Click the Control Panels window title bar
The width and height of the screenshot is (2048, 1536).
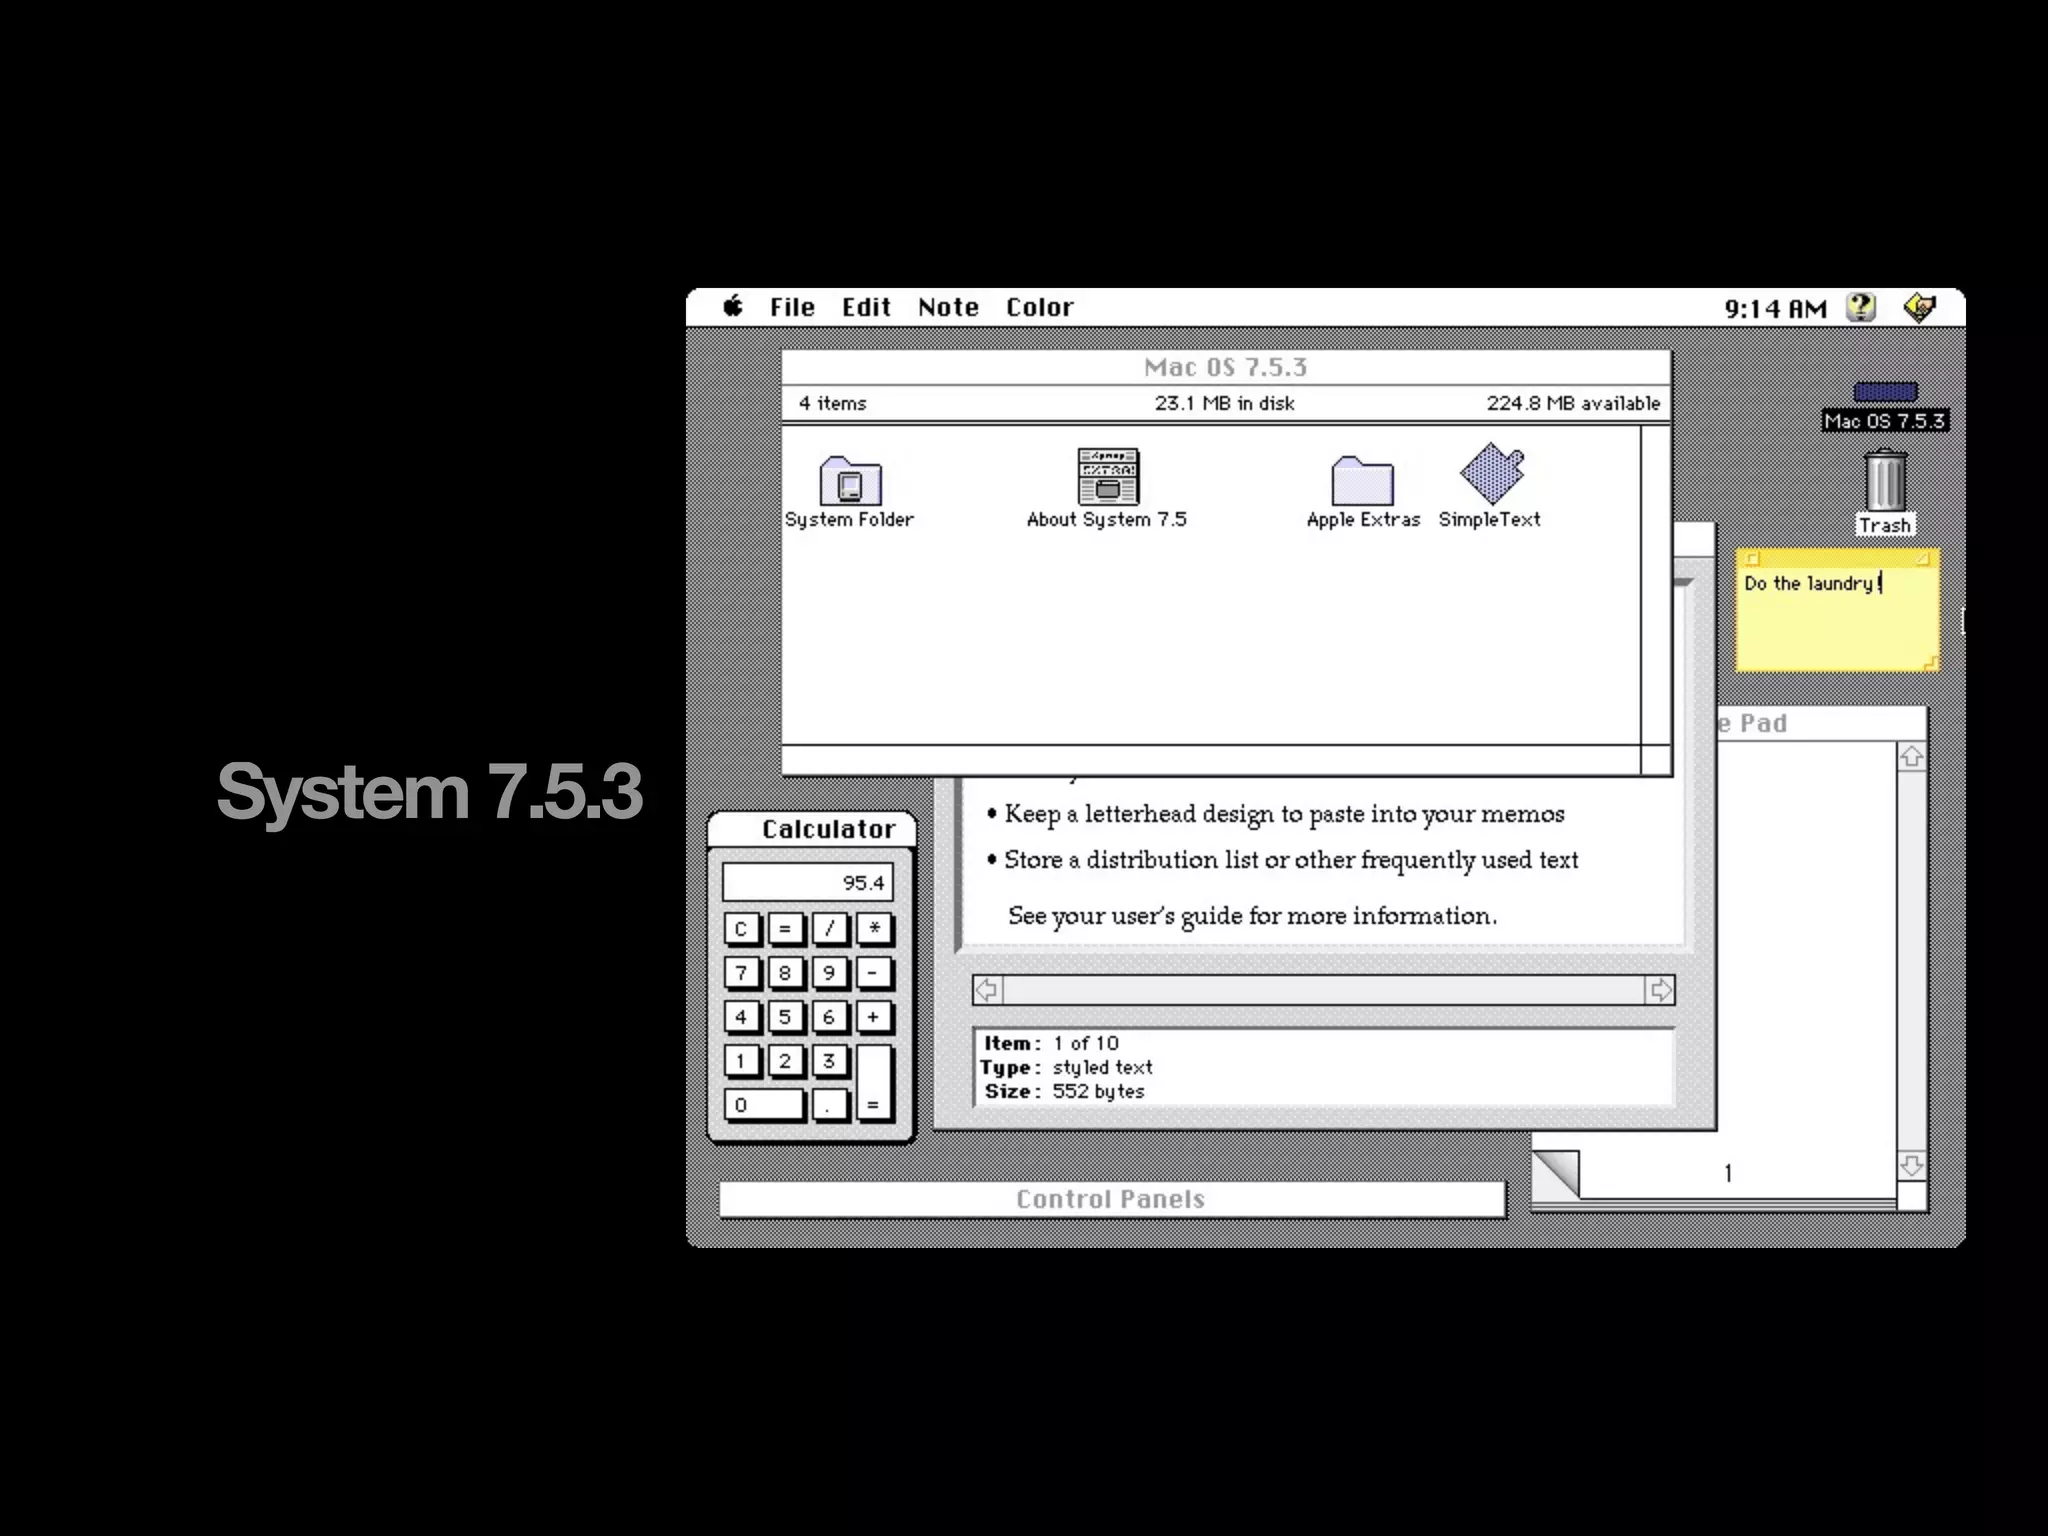click(x=1111, y=1199)
